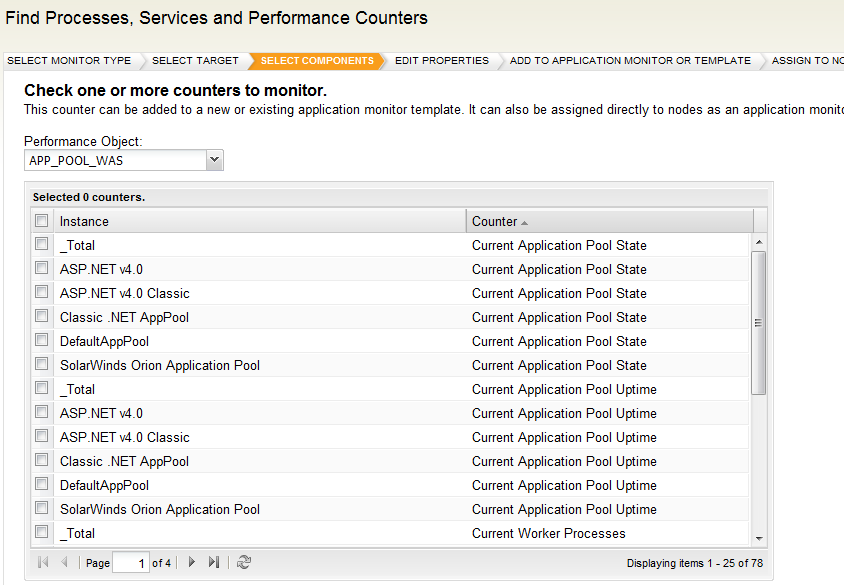844x585 pixels.
Task: Click Add to Application Monitor or Template step
Action: pos(630,61)
